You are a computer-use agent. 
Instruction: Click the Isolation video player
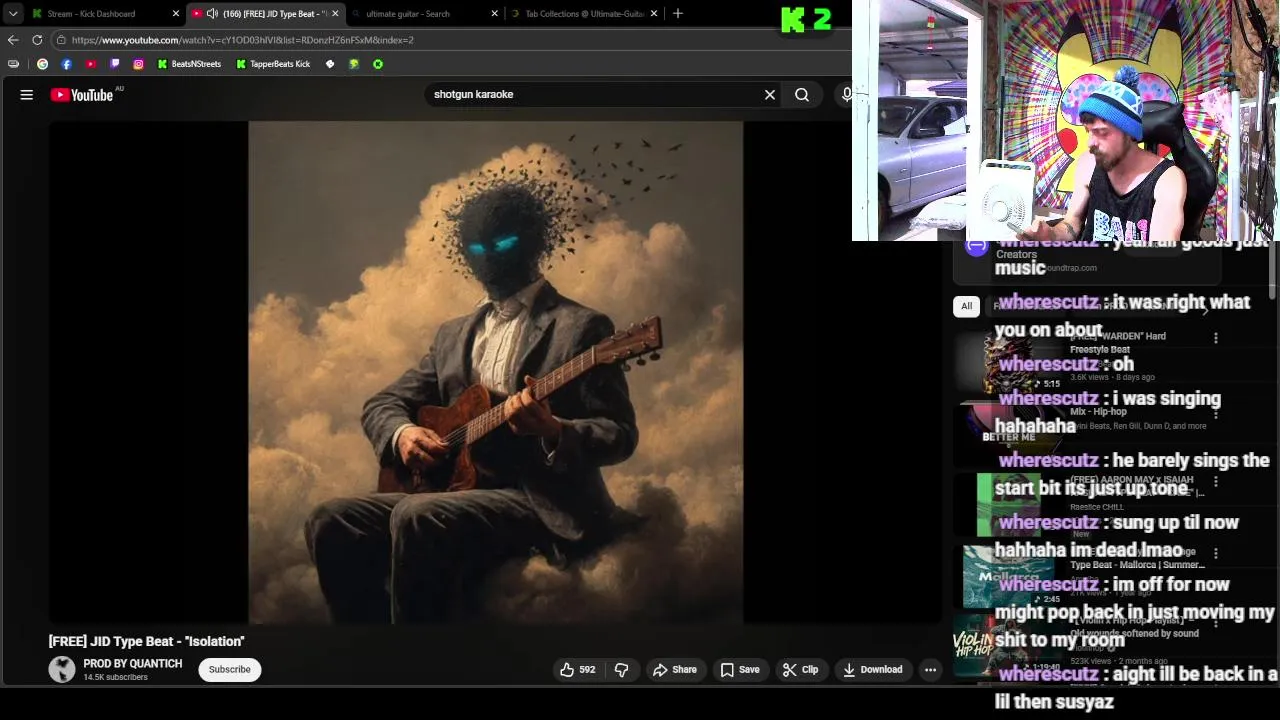click(495, 372)
